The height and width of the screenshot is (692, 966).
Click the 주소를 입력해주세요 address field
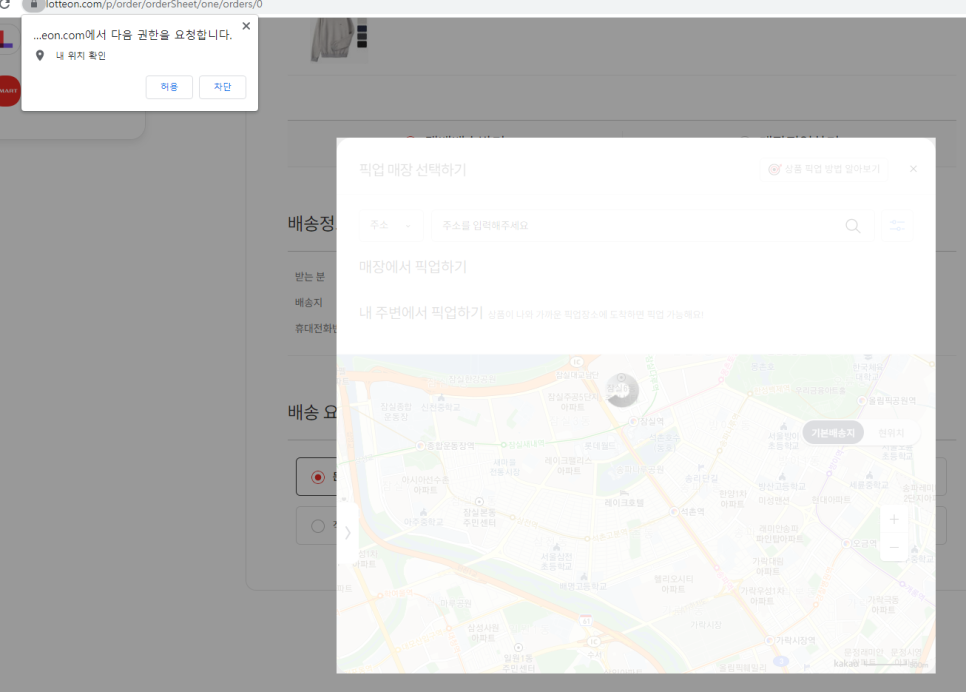(x=652, y=226)
